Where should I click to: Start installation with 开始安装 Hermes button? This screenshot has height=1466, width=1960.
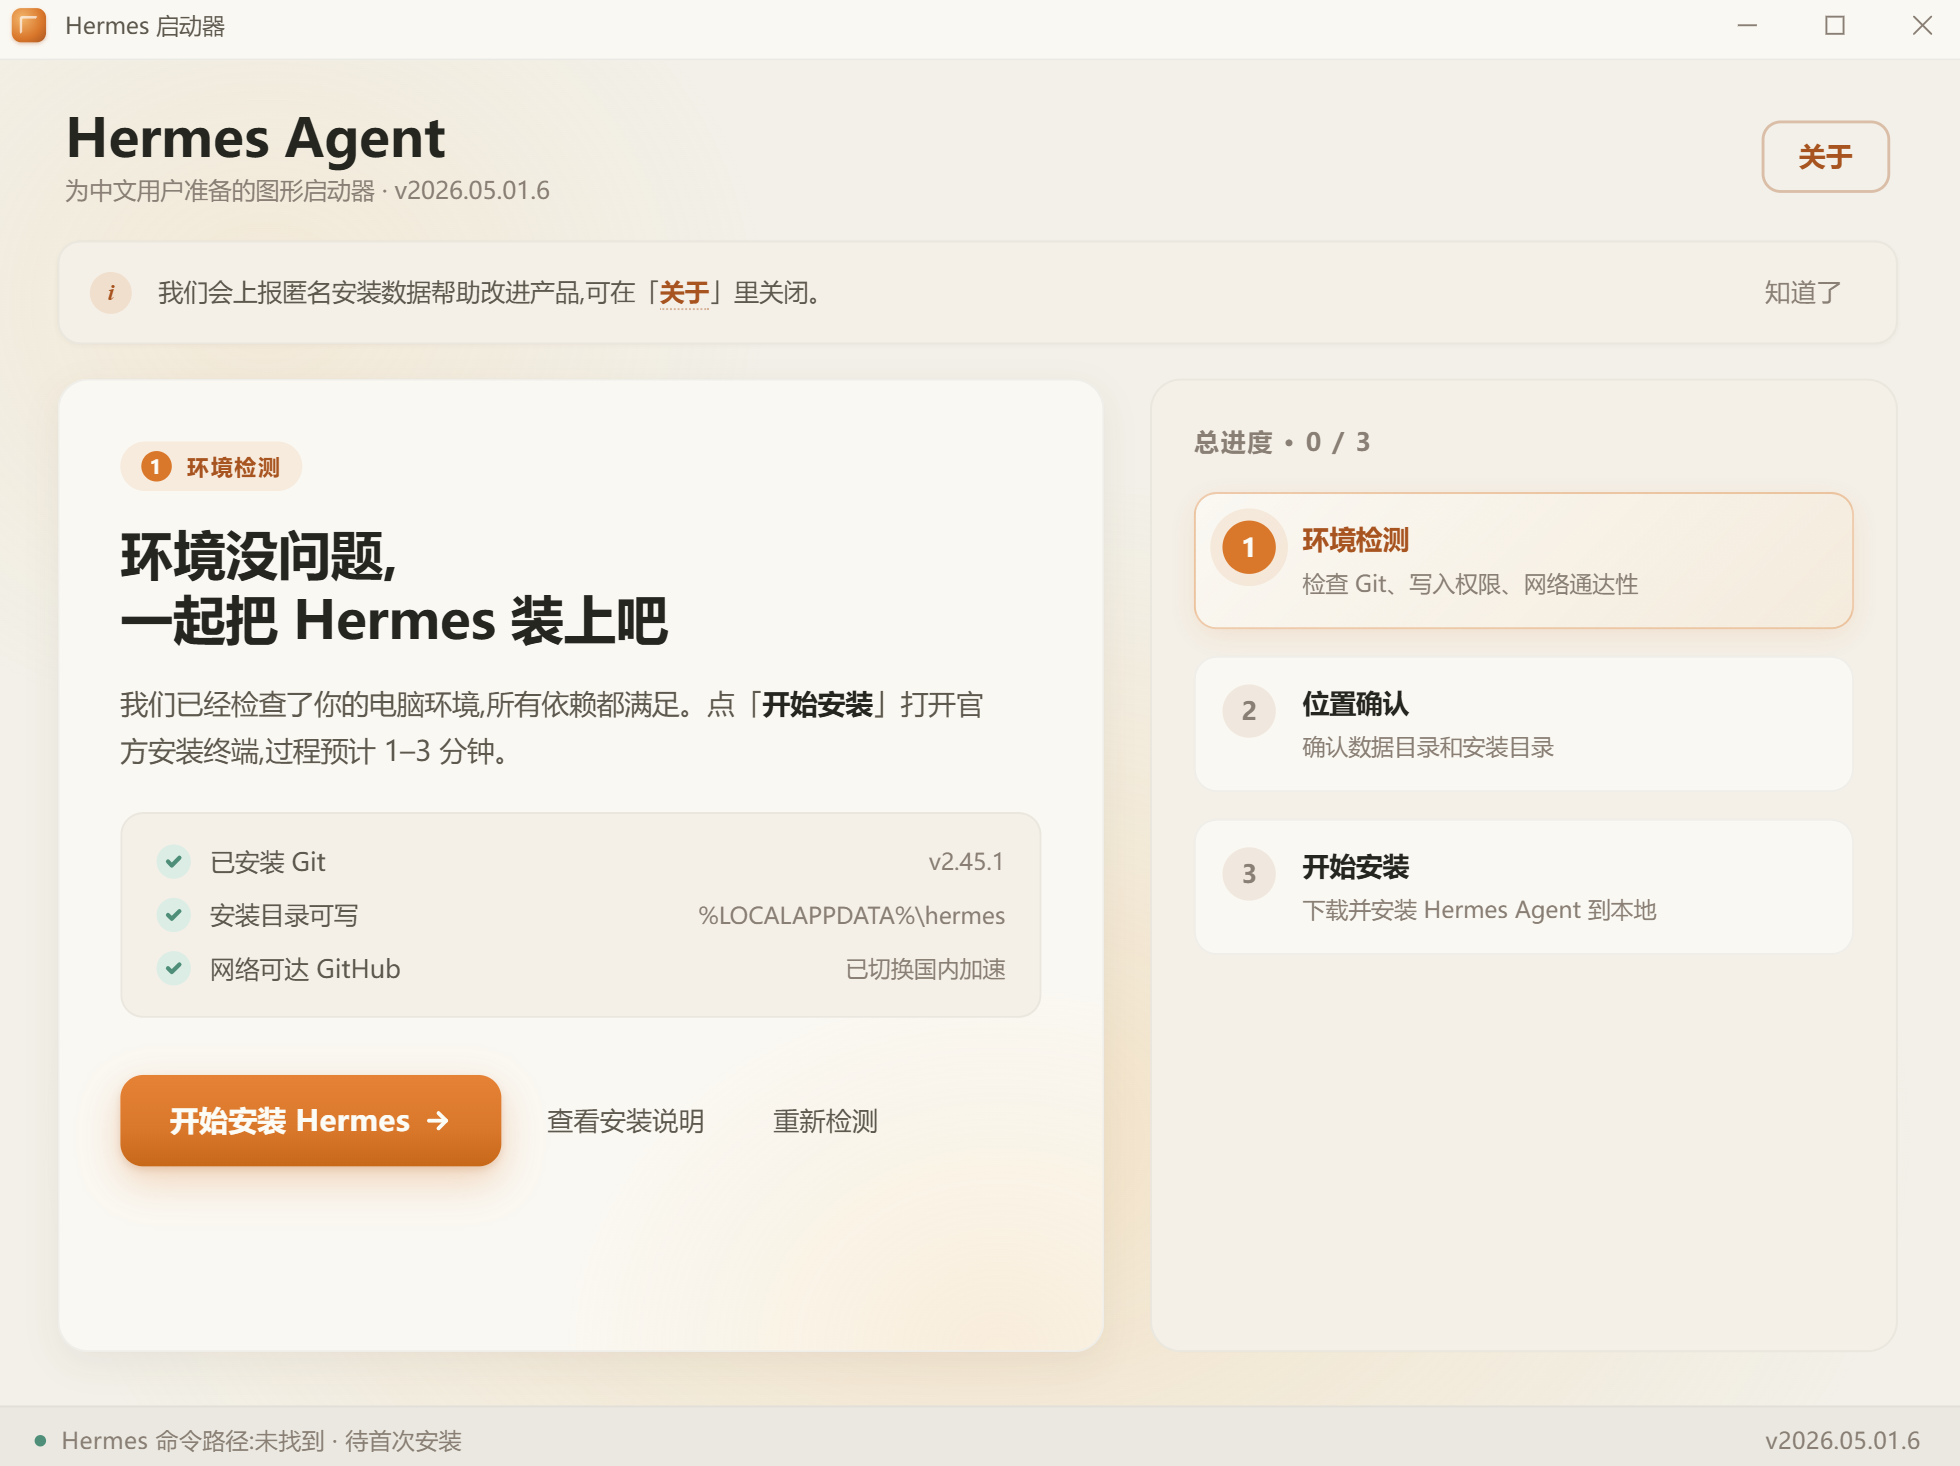coord(310,1121)
